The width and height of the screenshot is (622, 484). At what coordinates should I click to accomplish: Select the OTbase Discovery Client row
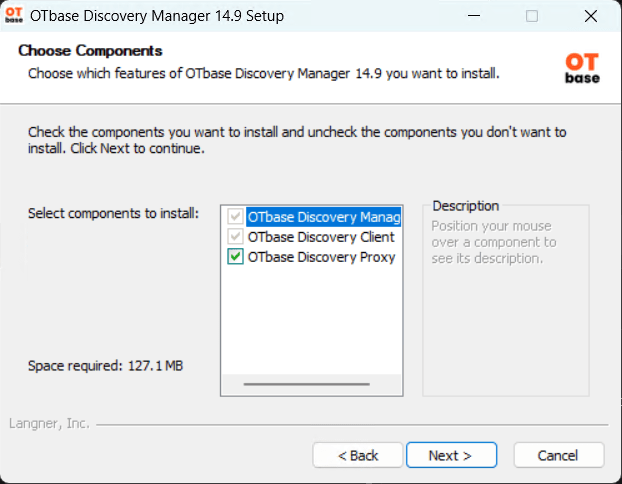[321, 237]
